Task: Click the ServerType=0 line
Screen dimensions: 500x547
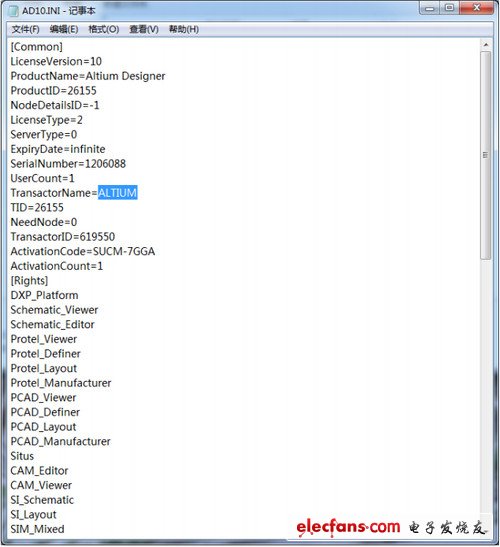Action: pyautogui.click(x=44, y=135)
